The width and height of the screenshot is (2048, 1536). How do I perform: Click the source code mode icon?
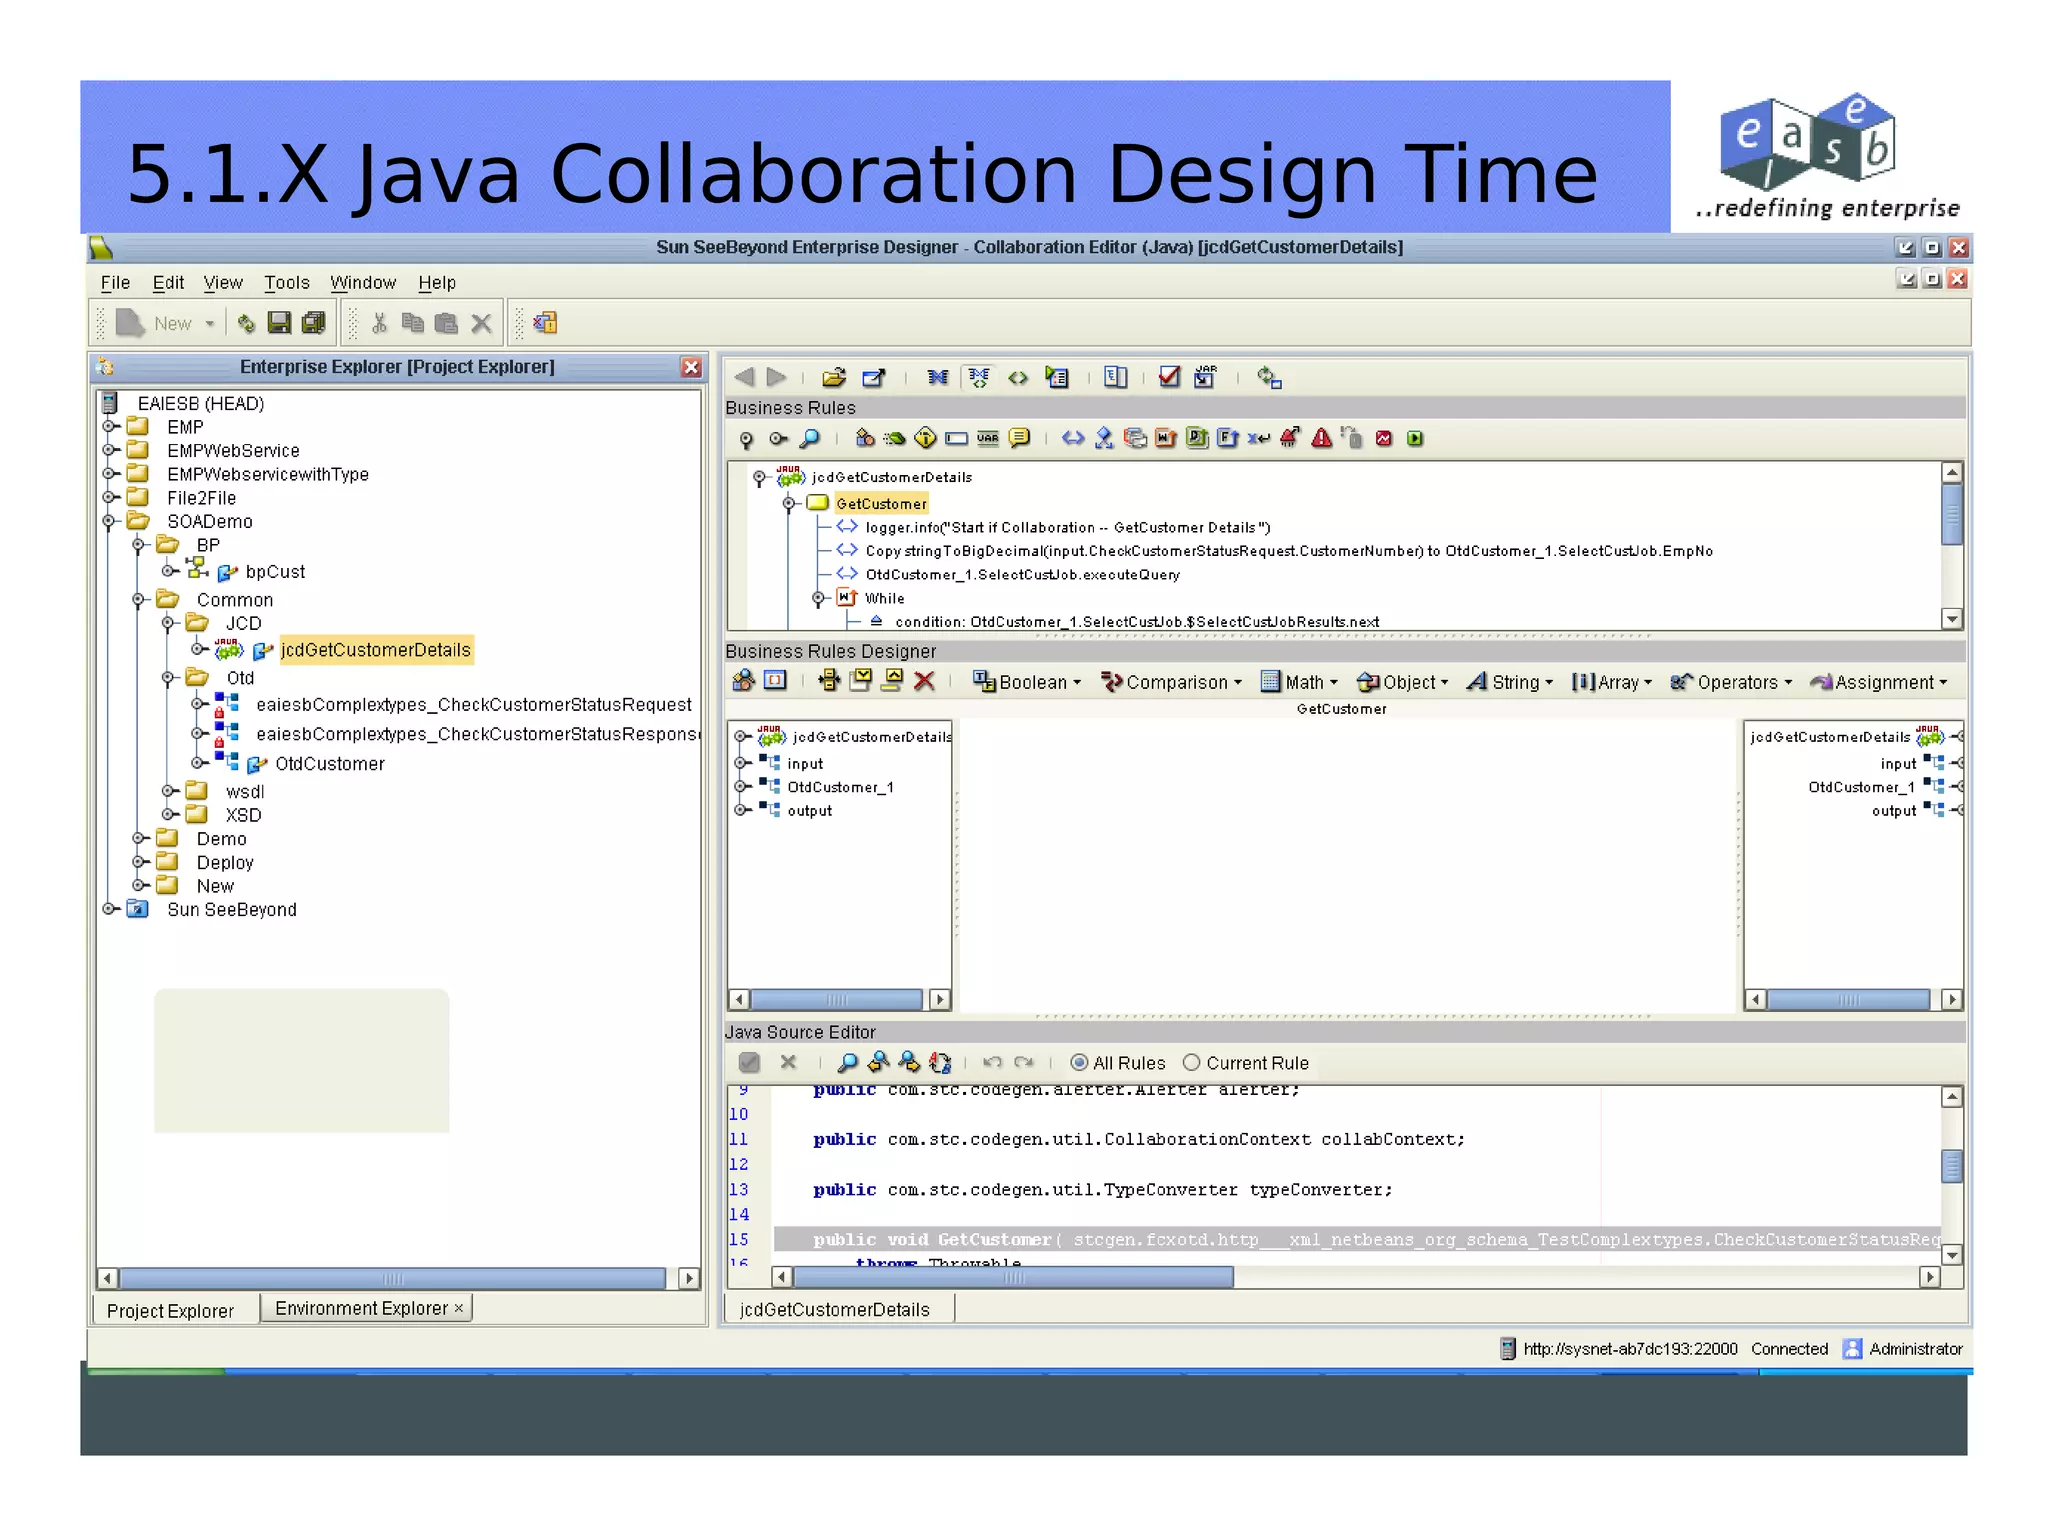pyautogui.click(x=1017, y=377)
